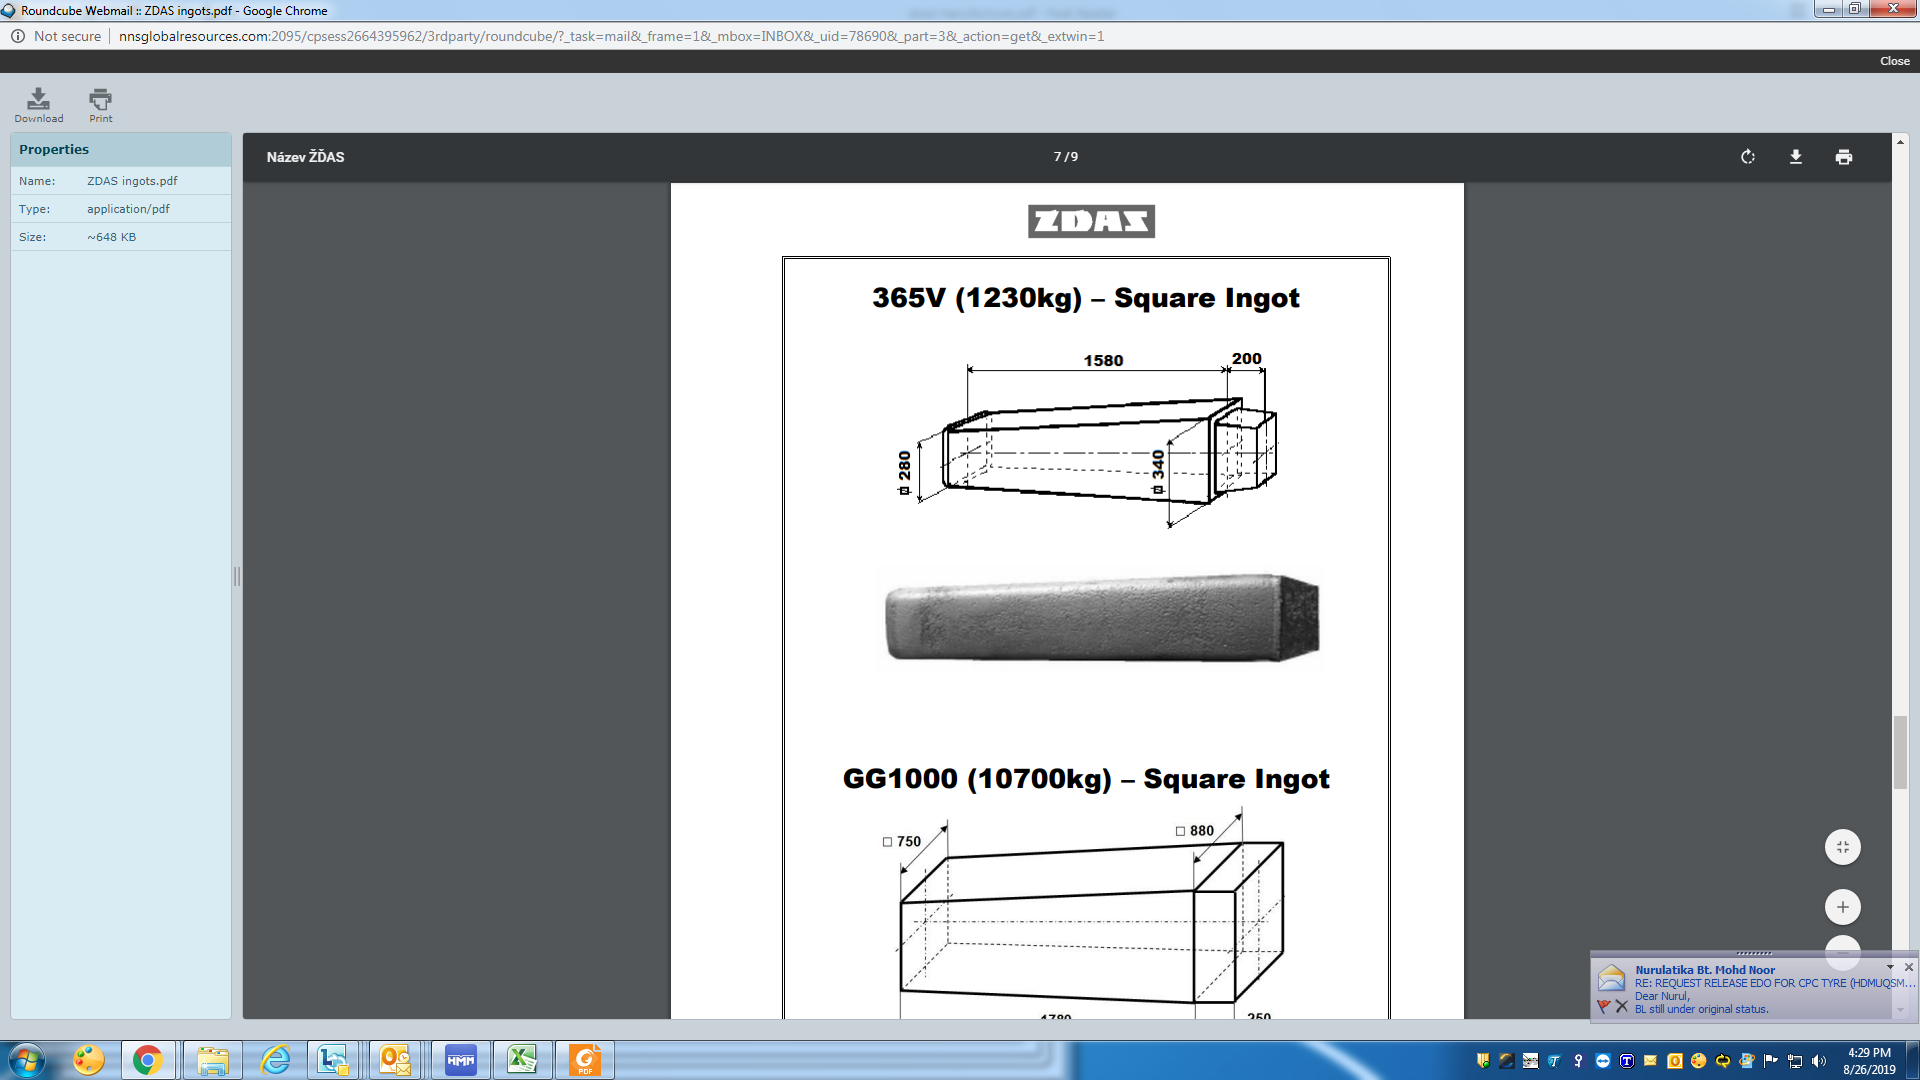
Task: Click the ZDAS logo on the page
Action: 1091,221
